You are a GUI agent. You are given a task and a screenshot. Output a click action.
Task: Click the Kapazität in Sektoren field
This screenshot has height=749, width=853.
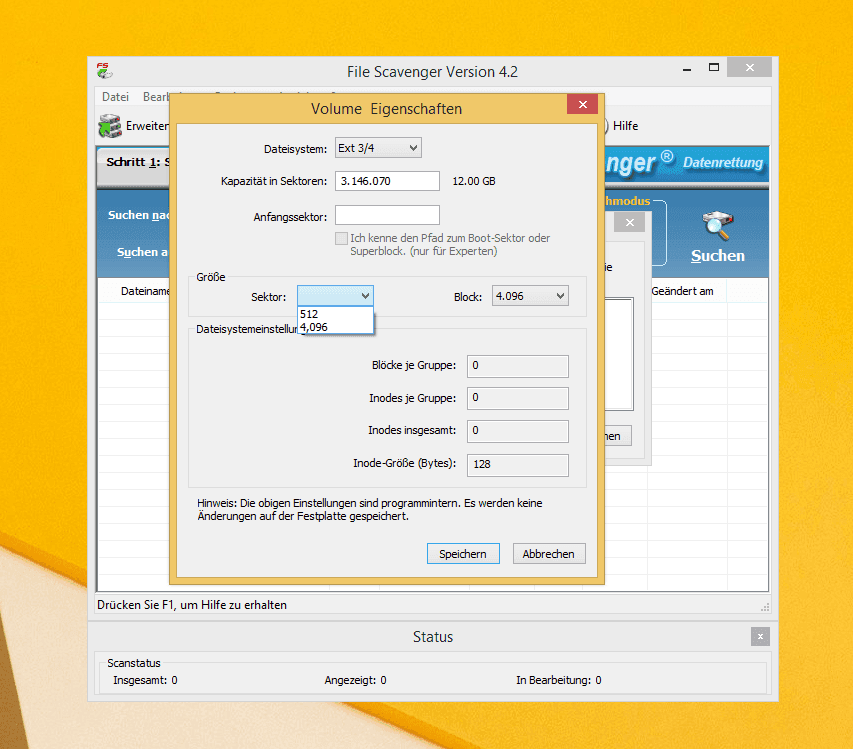click(387, 181)
